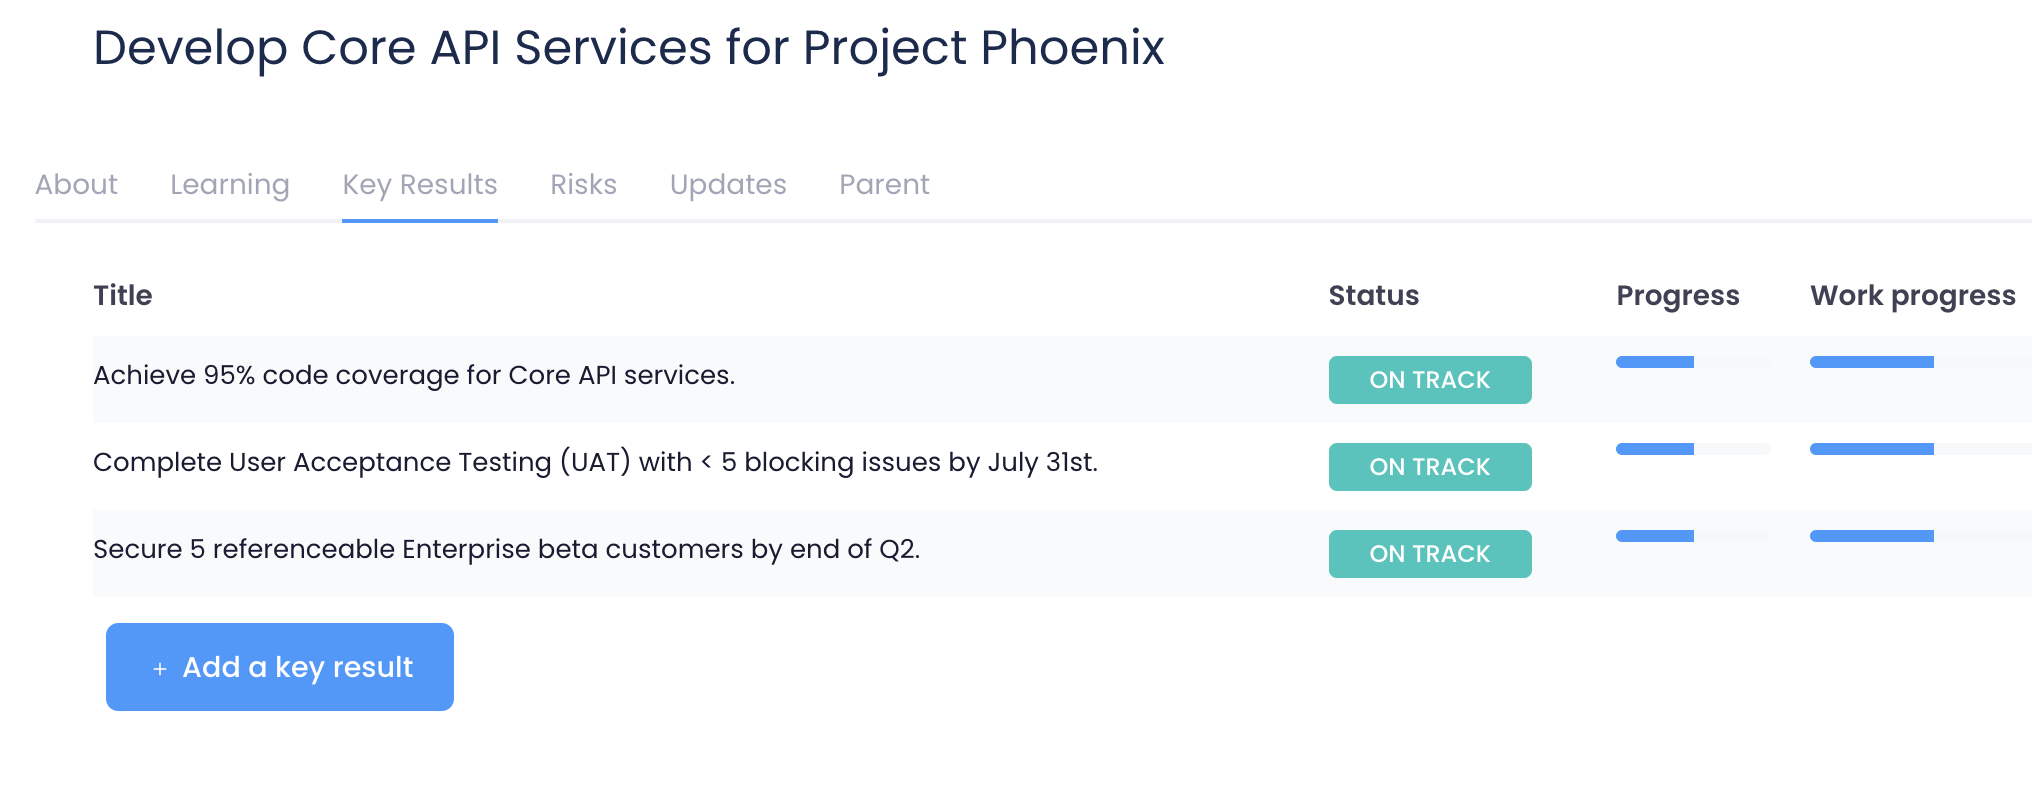Image resolution: width=2032 pixels, height=798 pixels.
Task: Open the About tab
Action: pos(76,185)
